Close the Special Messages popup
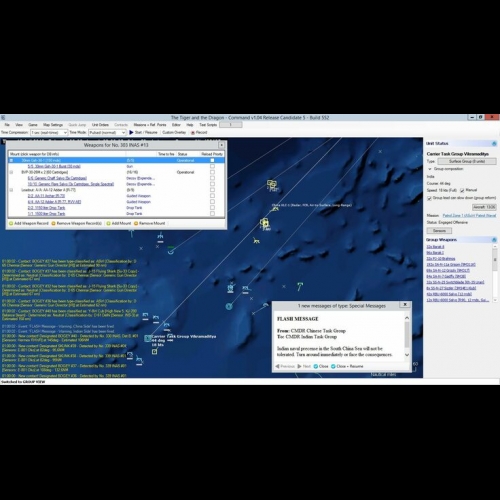This screenshot has height=500, width=500. [x=405, y=305]
